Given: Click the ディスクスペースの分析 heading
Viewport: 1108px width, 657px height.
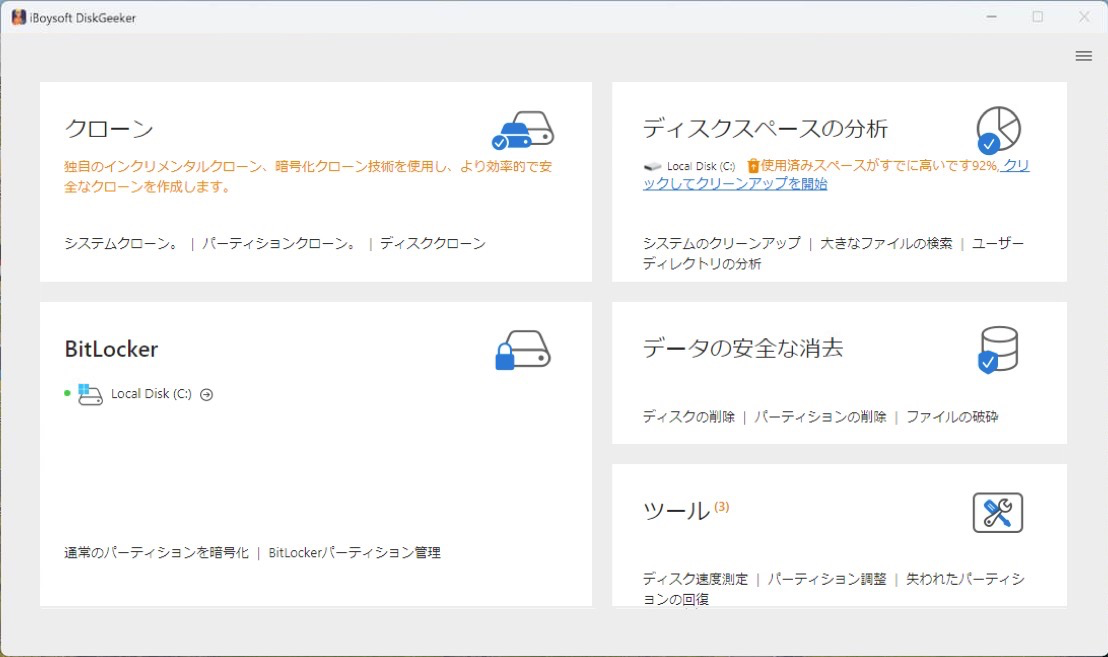Looking at the screenshot, I should point(765,129).
